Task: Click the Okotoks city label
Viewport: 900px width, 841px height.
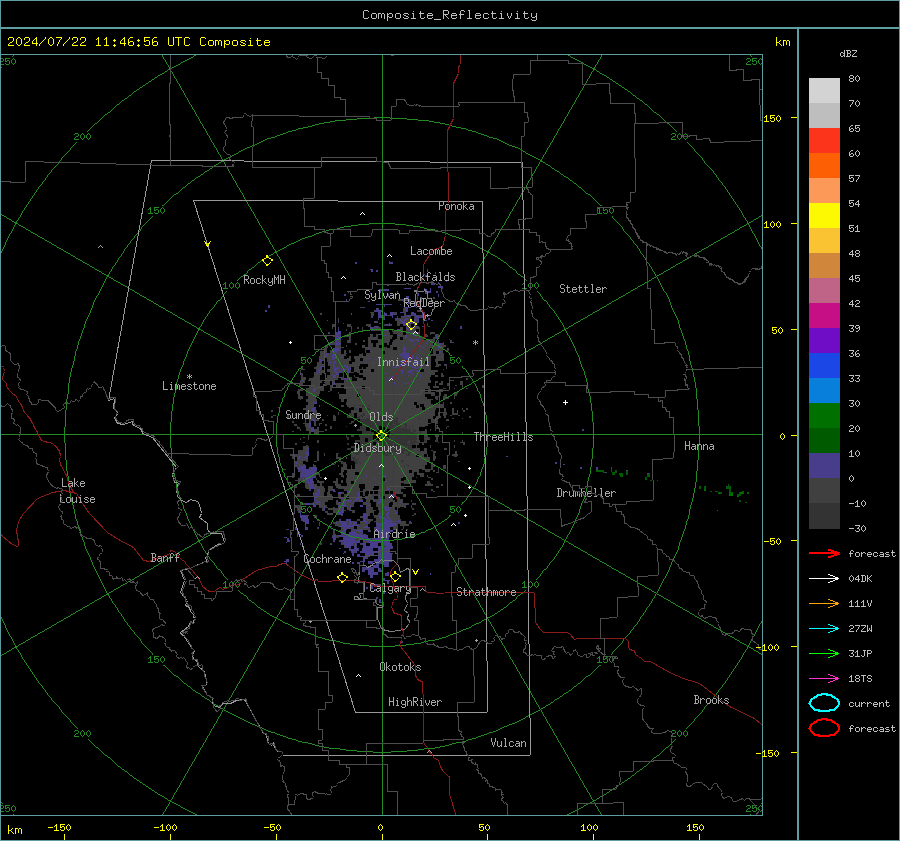Action: tap(400, 667)
